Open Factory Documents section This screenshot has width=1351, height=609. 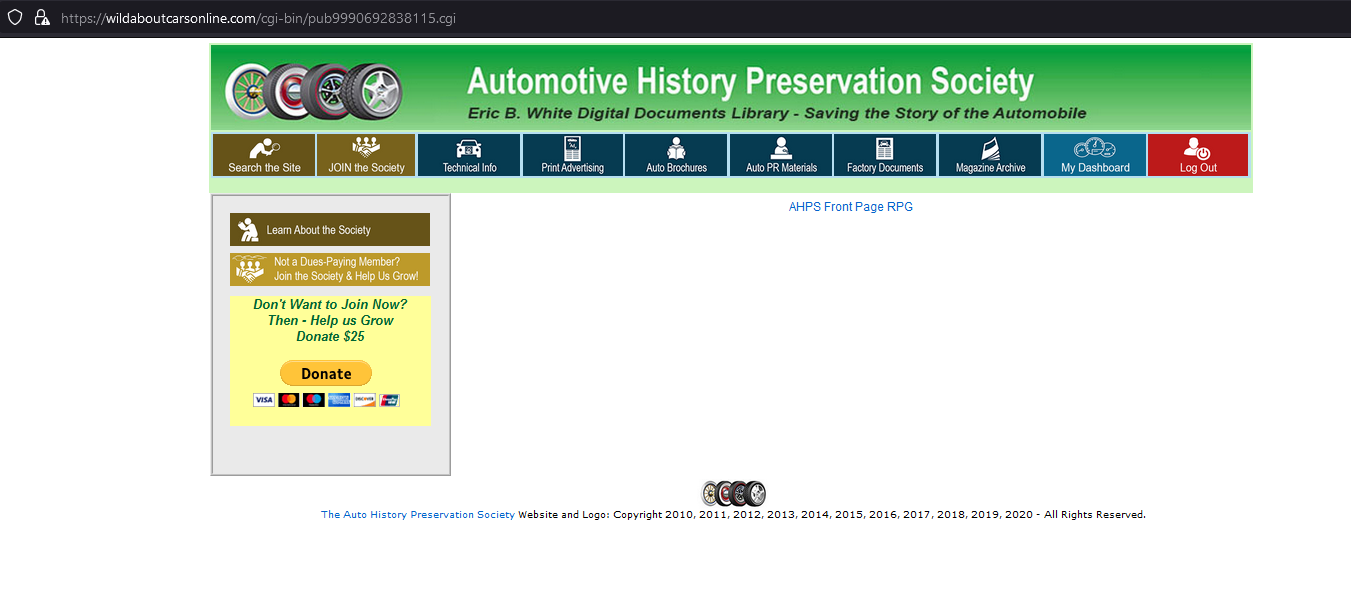[884, 155]
